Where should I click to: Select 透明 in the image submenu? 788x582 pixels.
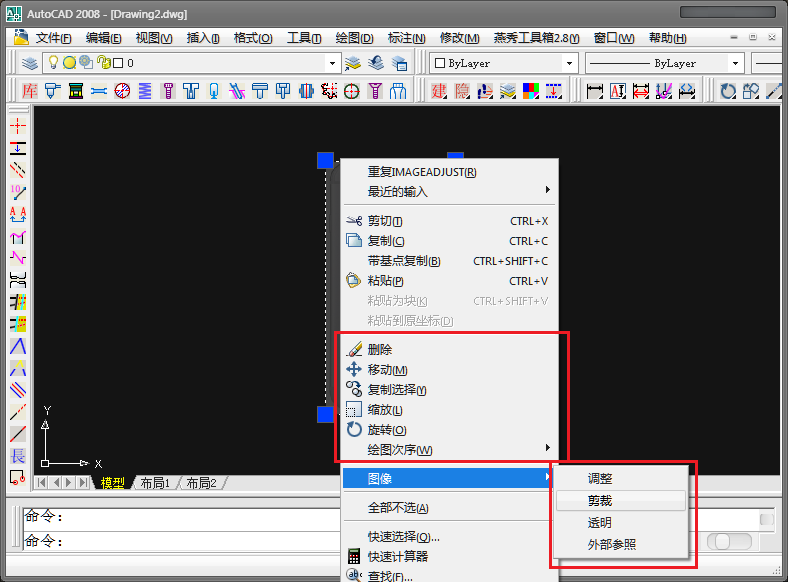click(621, 523)
